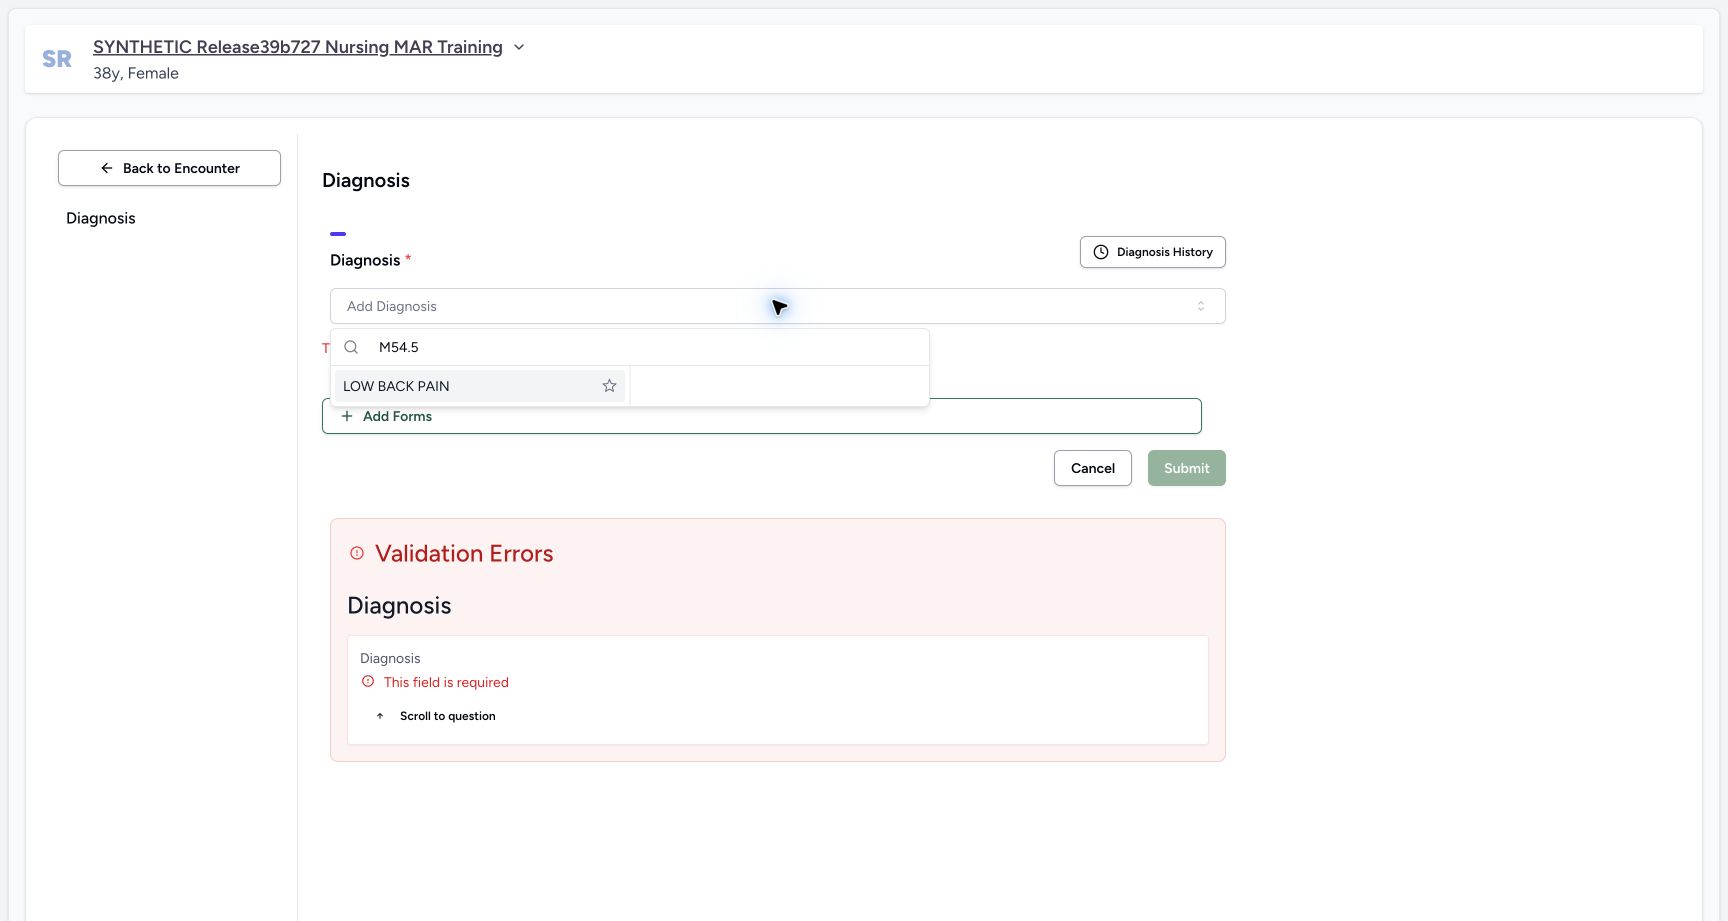
Task: Click the clock icon on Diagnosis History
Action: pos(1101,252)
